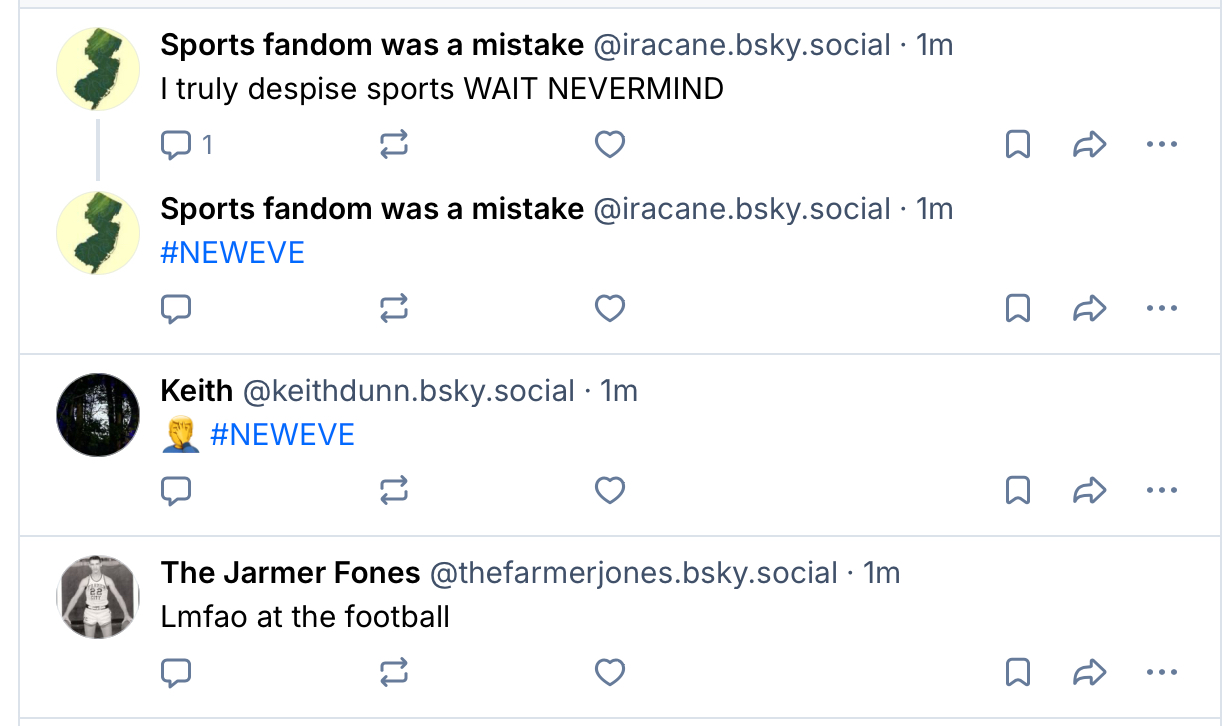
Task: Open Keith's dark forest avatar
Action: click(97, 415)
